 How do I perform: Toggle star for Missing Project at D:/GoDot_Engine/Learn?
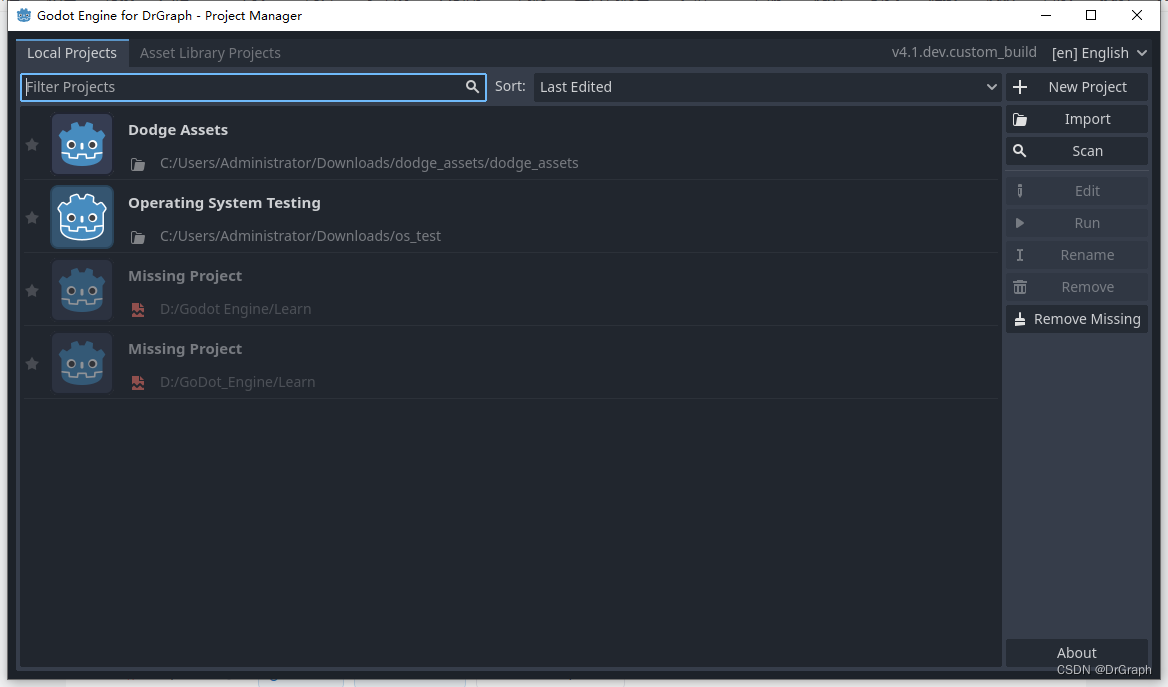coord(32,364)
